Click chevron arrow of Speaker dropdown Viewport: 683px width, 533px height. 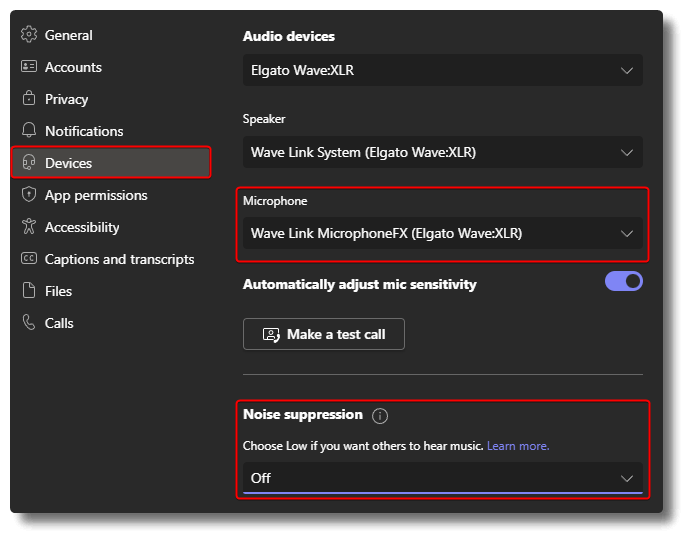(x=627, y=152)
